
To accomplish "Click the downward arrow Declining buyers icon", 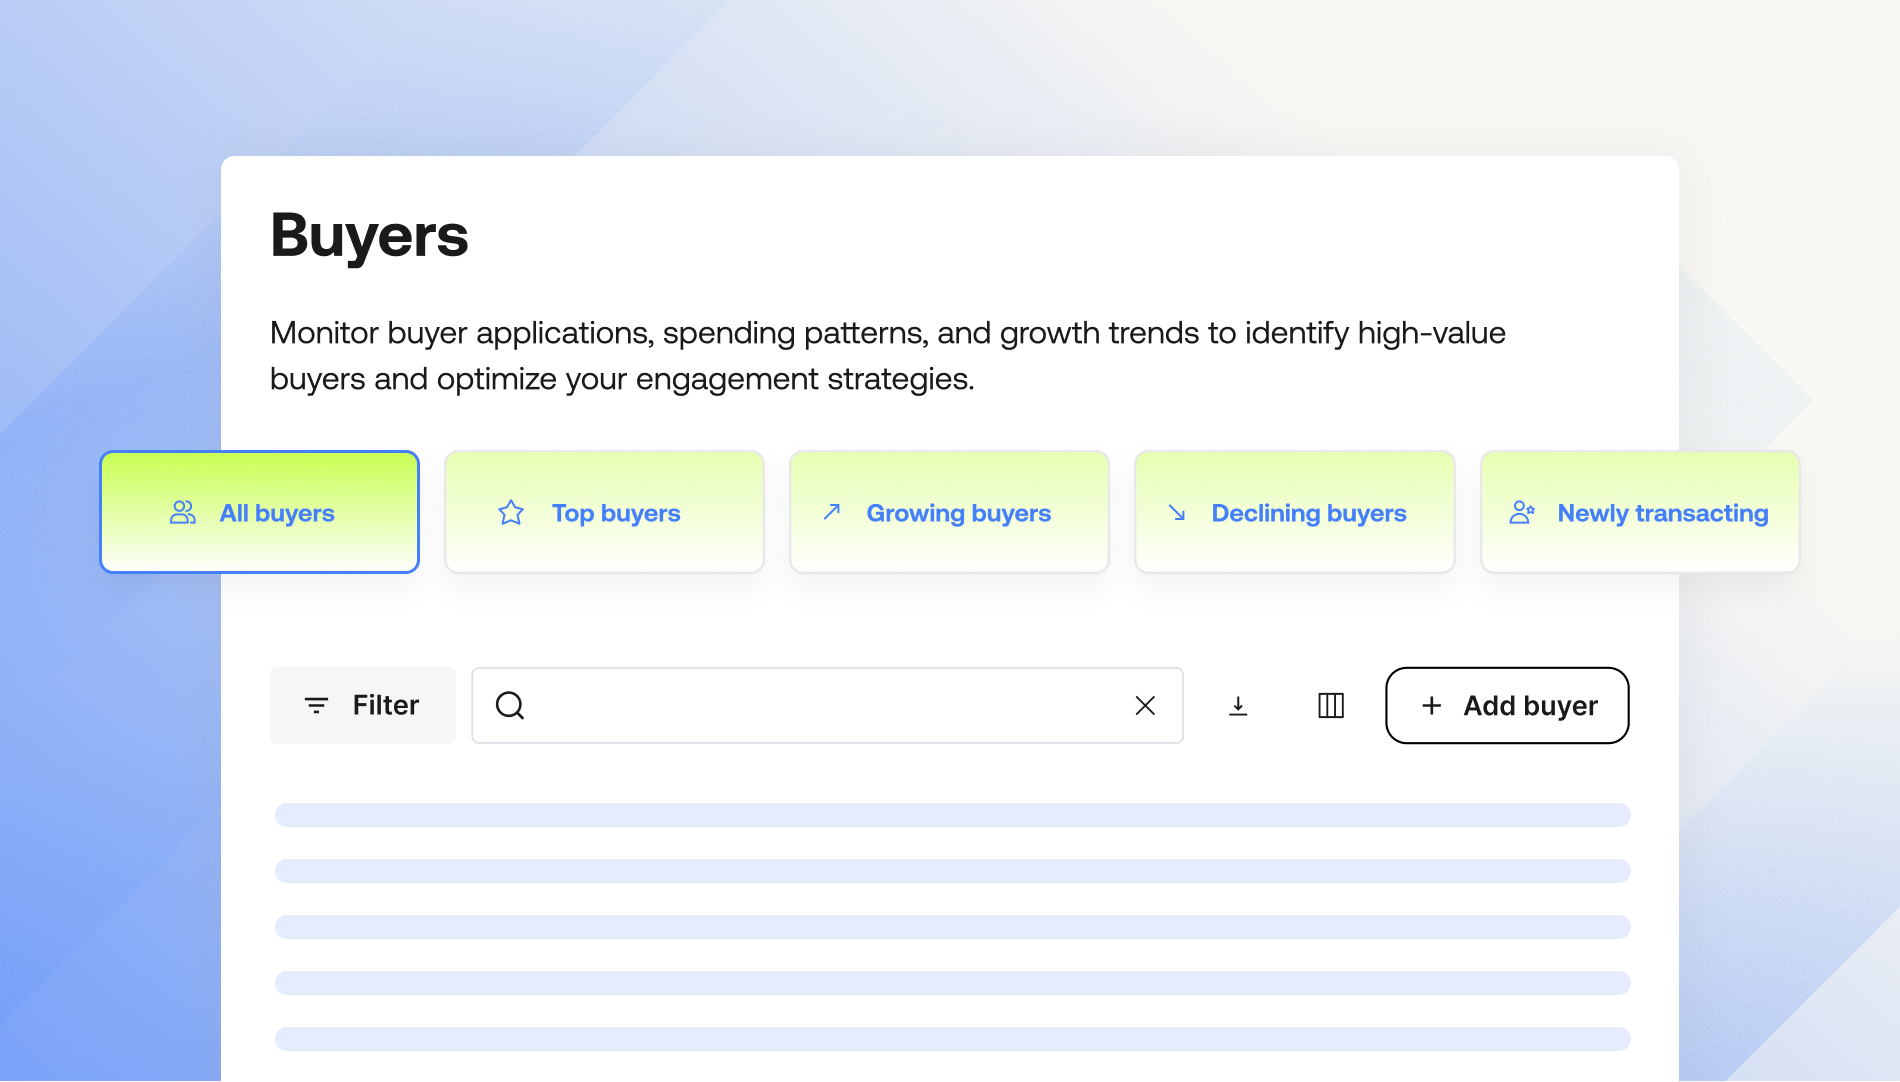I will 1177,513.
